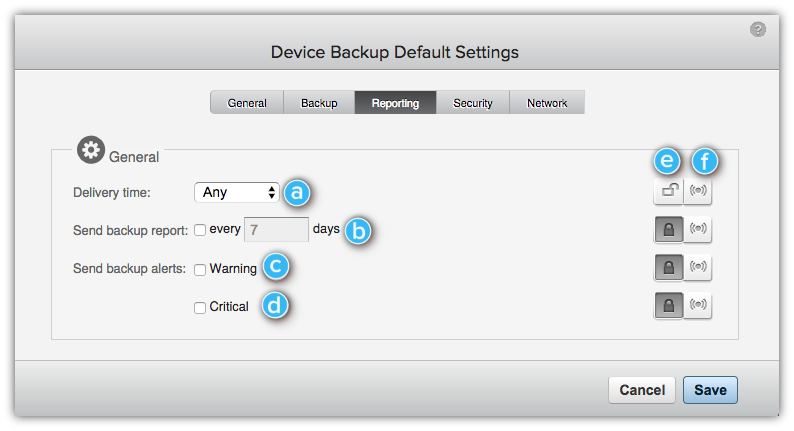794x431 pixels.
Task: Click the Cancel button
Action: point(642,390)
